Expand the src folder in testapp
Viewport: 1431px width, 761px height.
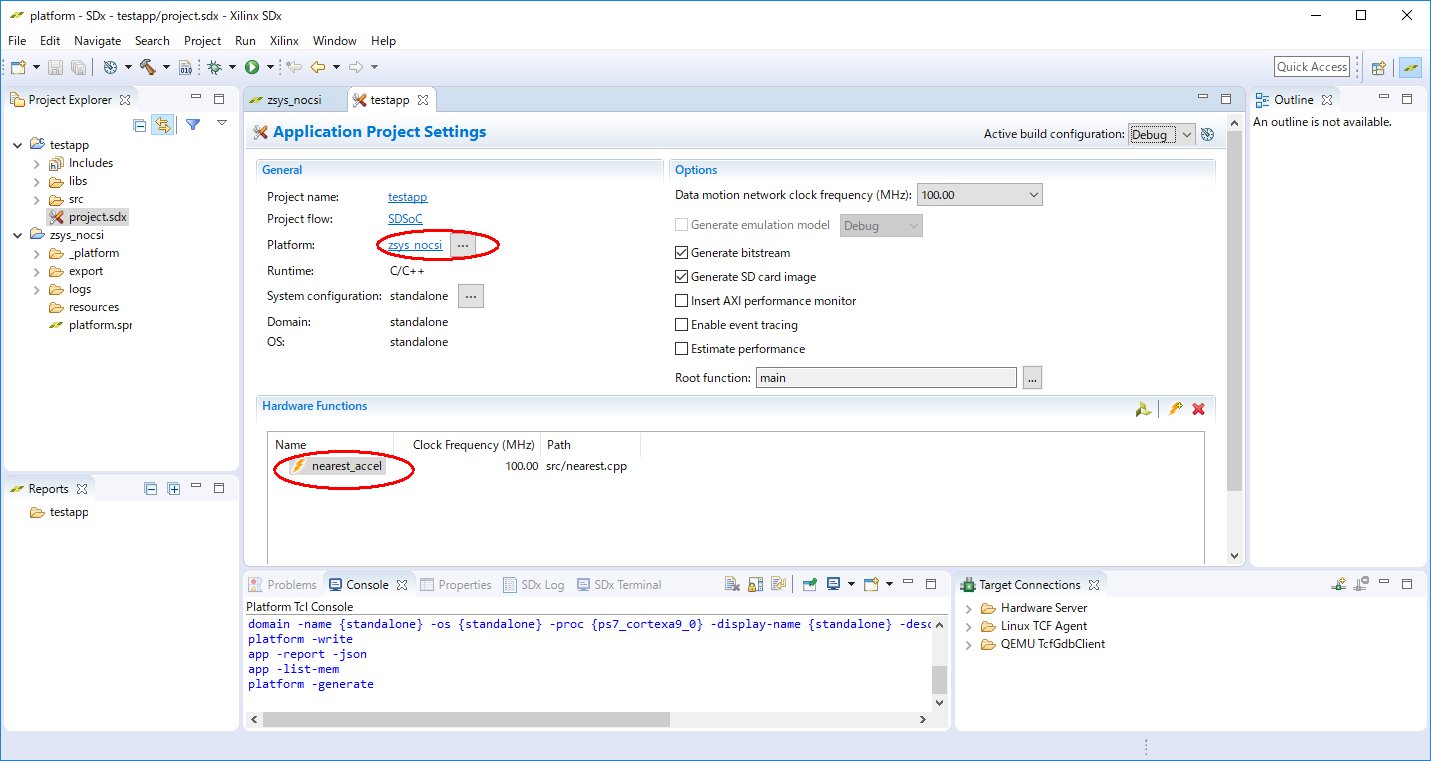pyautogui.click(x=37, y=199)
